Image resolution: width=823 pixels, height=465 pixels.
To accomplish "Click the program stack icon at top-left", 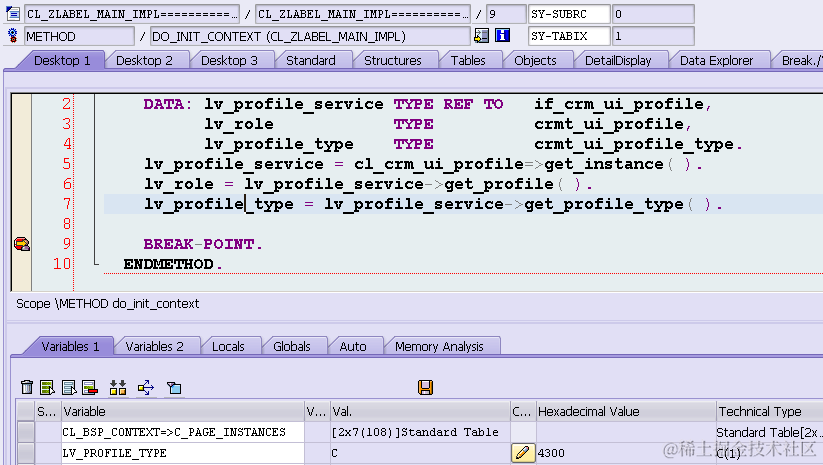I will [x=12, y=14].
